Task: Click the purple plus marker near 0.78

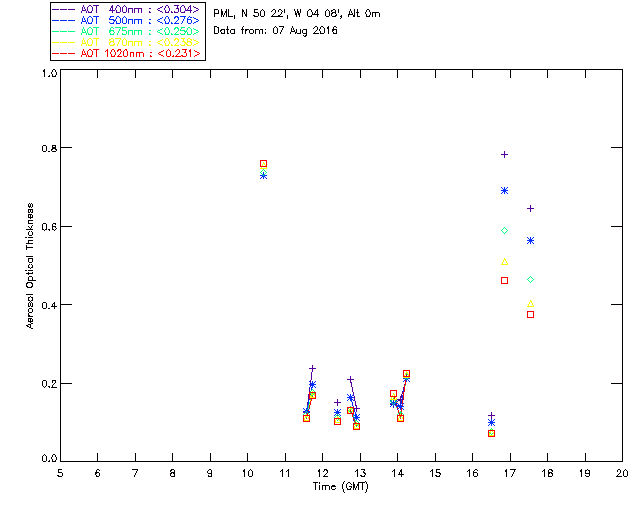Action: (x=504, y=154)
